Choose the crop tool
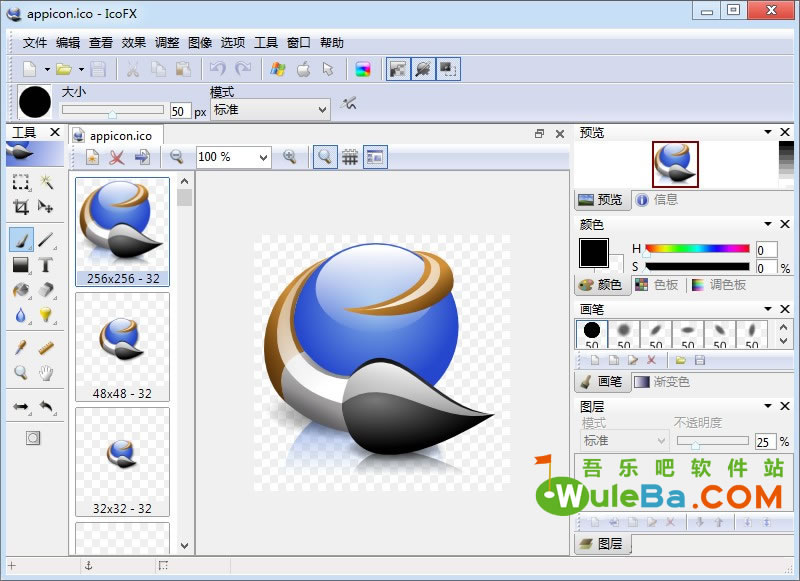The height and width of the screenshot is (581, 800). 20,207
